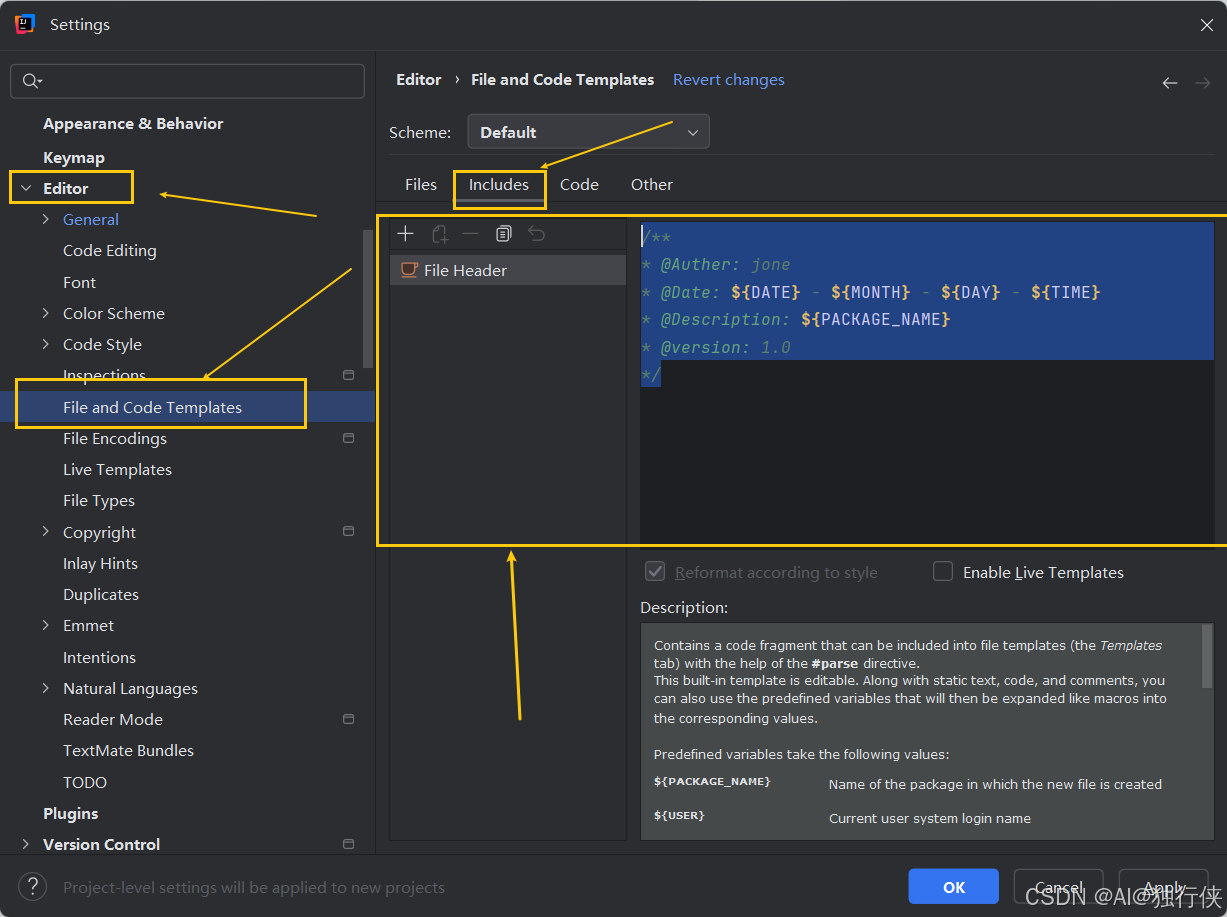Navigate back with the left arrow icon
The width and height of the screenshot is (1227, 917).
[x=1169, y=83]
